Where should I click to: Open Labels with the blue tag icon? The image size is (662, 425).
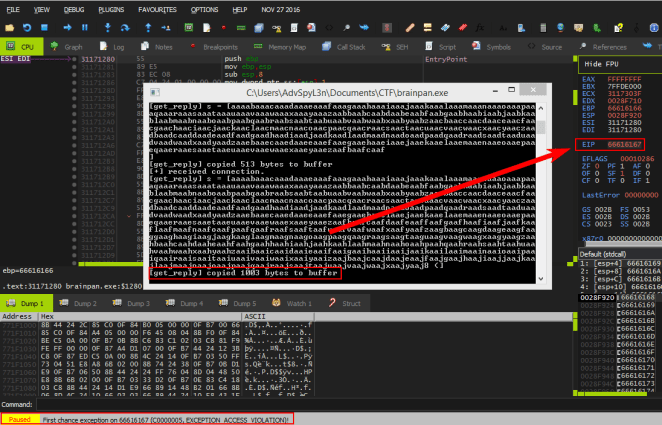point(445,28)
